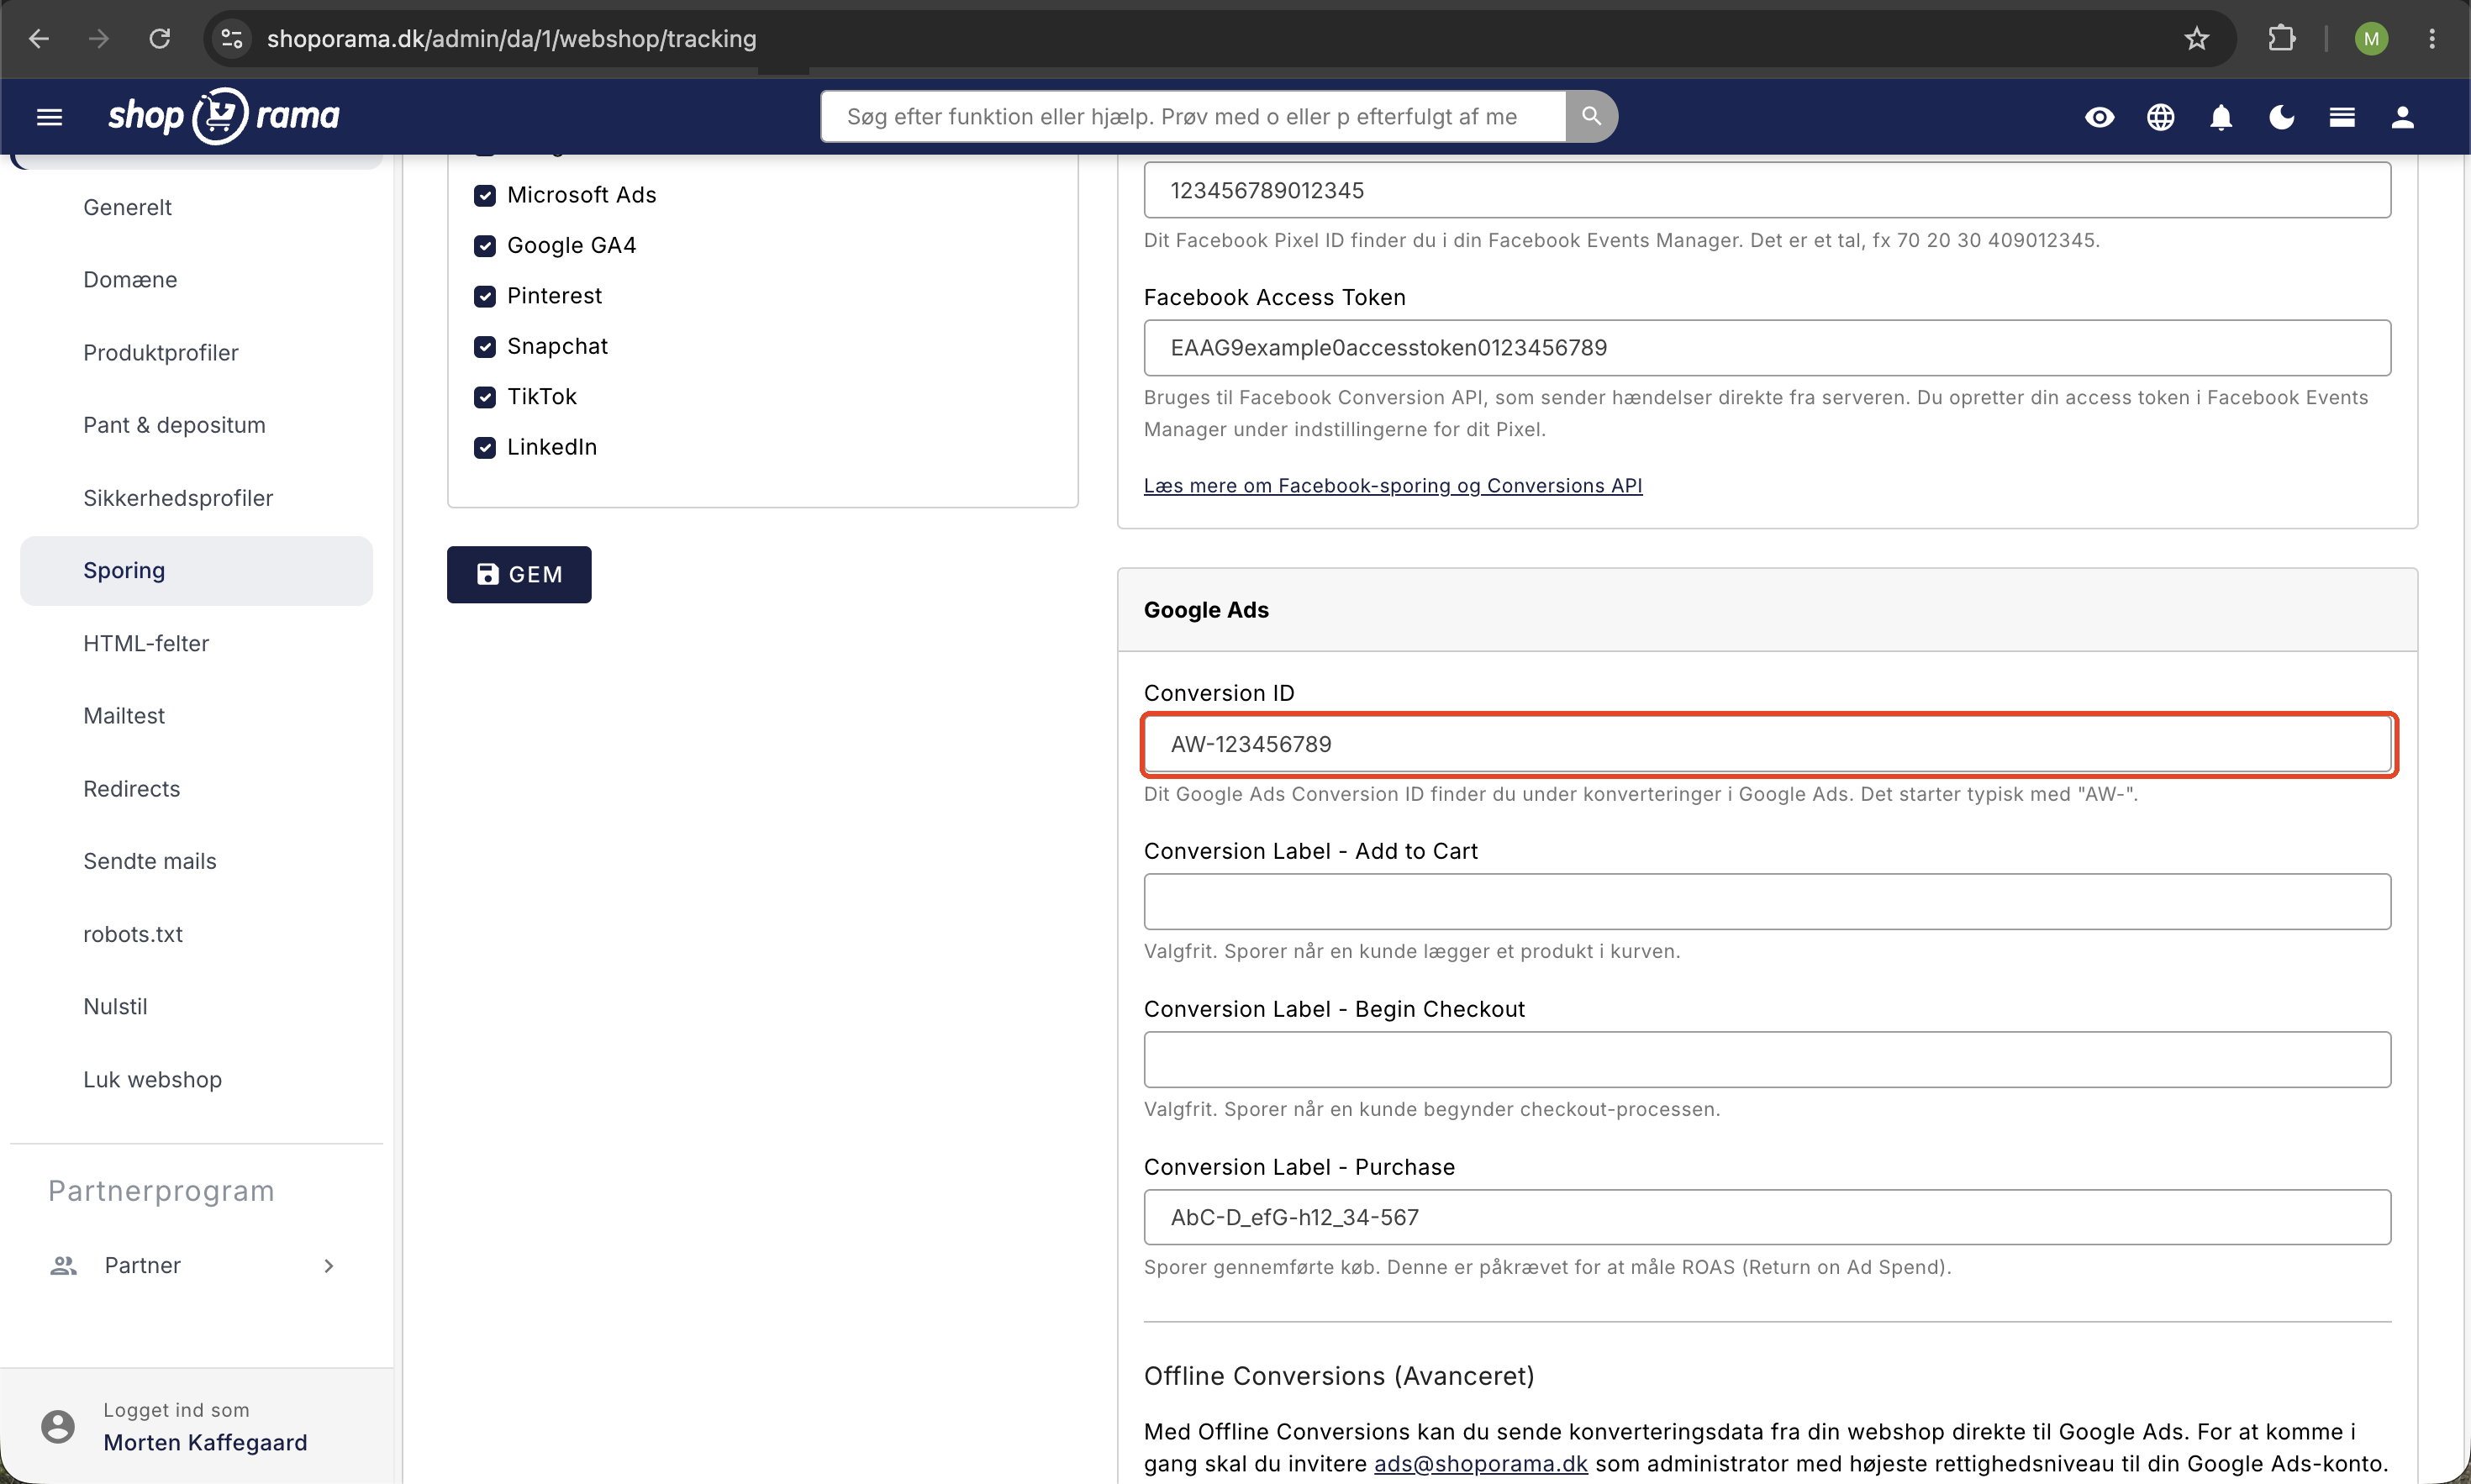Click the search magnifier button

tap(1591, 116)
